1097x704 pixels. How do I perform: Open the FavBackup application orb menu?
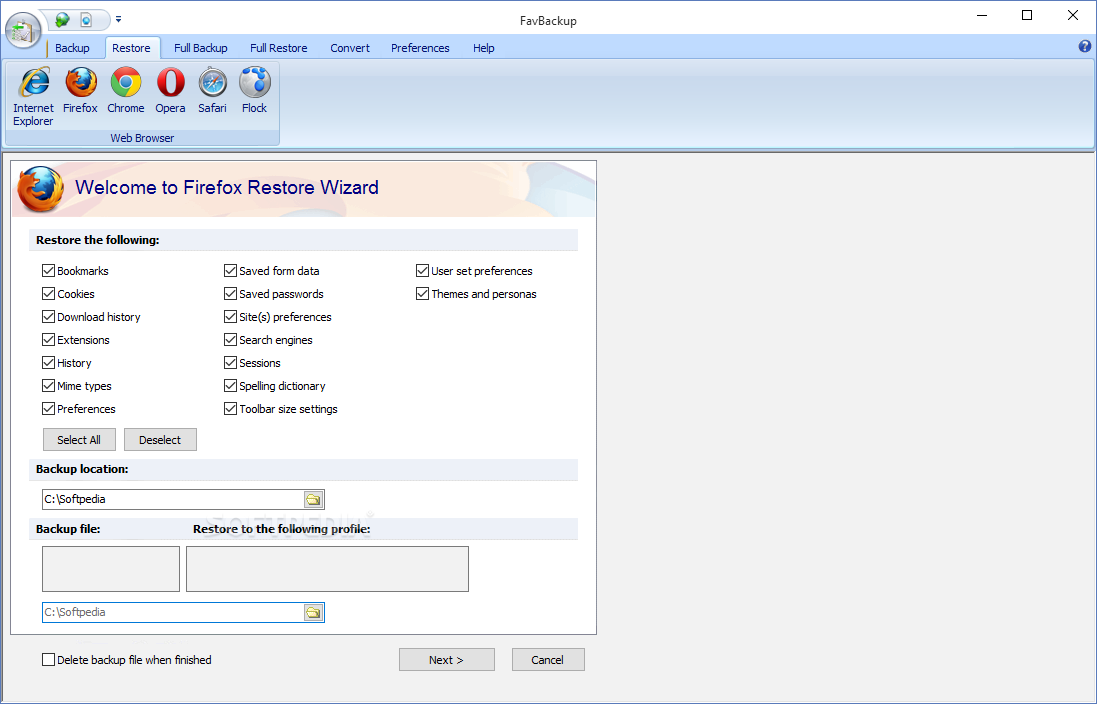coord(23,31)
